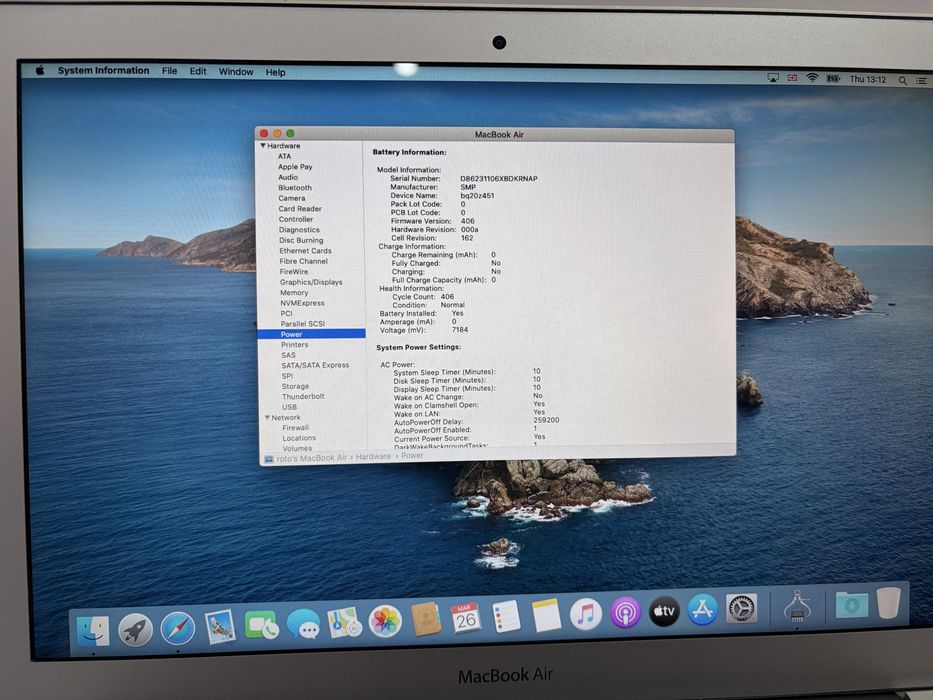Select USB in the sidebar
Image resolution: width=933 pixels, height=700 pixels.
point(289,407)
